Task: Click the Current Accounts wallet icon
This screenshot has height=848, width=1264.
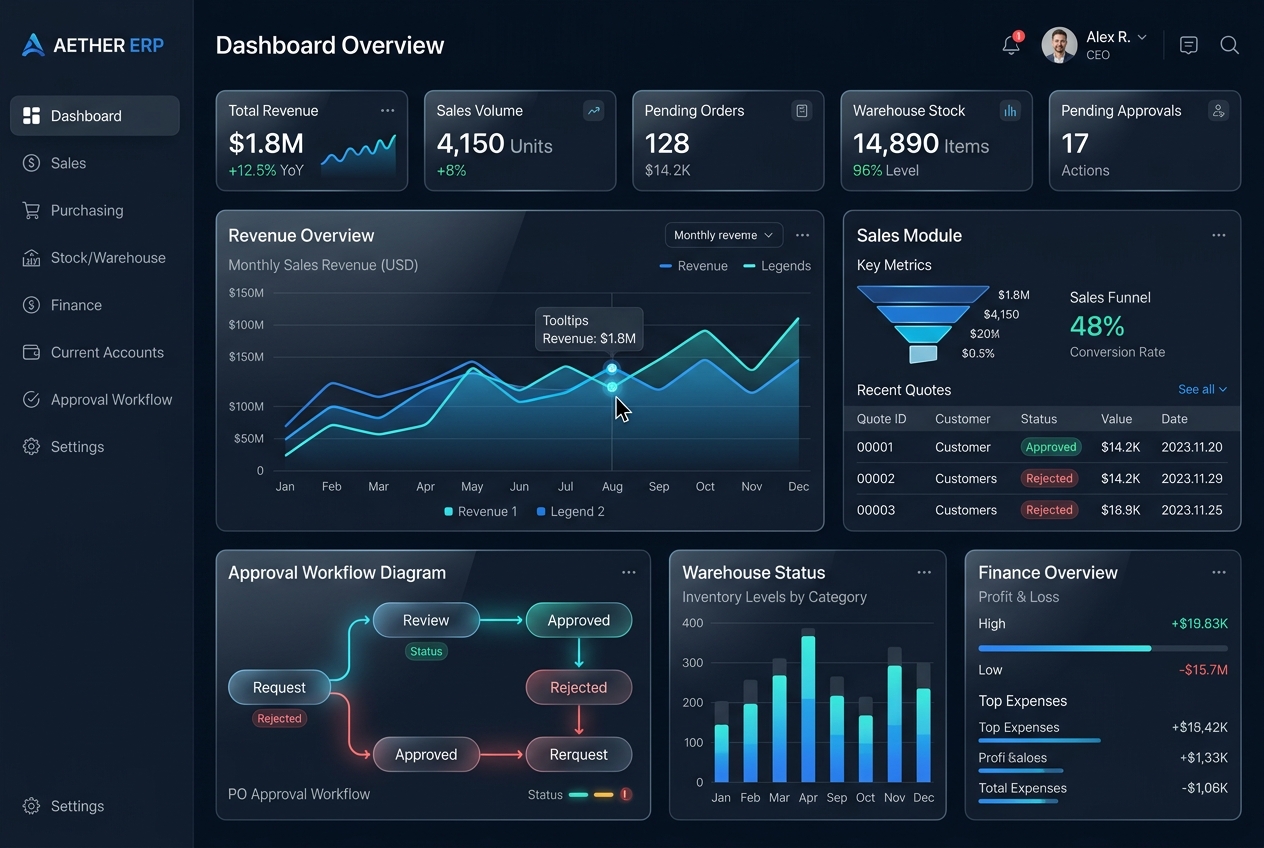Action: 31,352
